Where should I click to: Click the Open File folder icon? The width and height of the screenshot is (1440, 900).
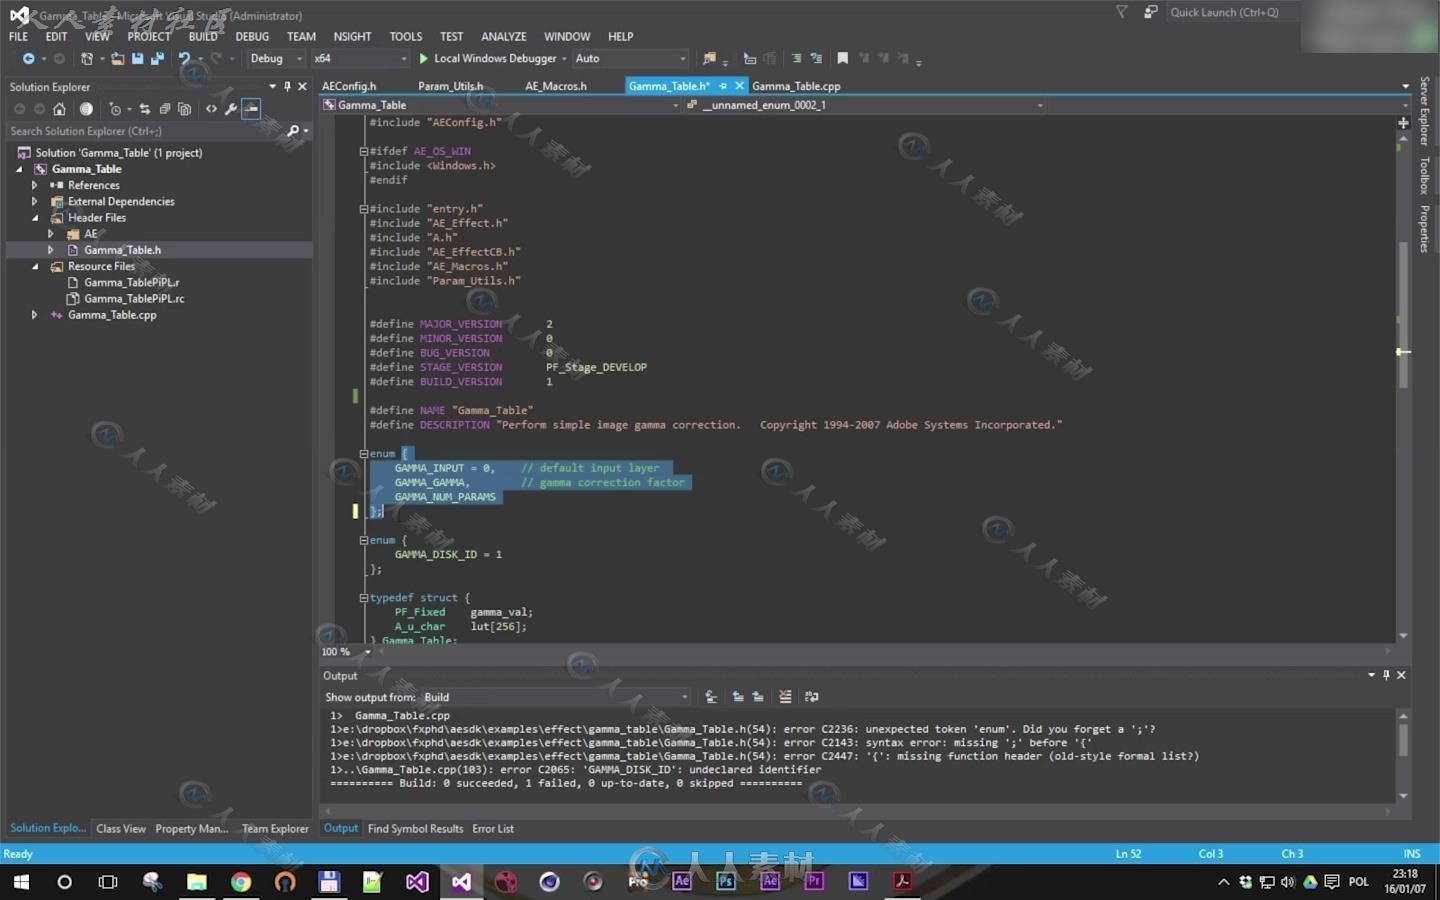pos(118,59)
